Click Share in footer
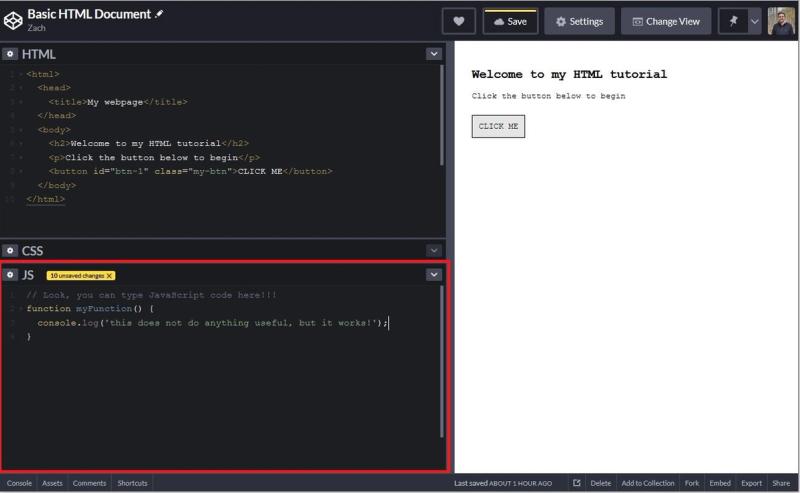This screenshot has height=493, width=800. [781, 483]
